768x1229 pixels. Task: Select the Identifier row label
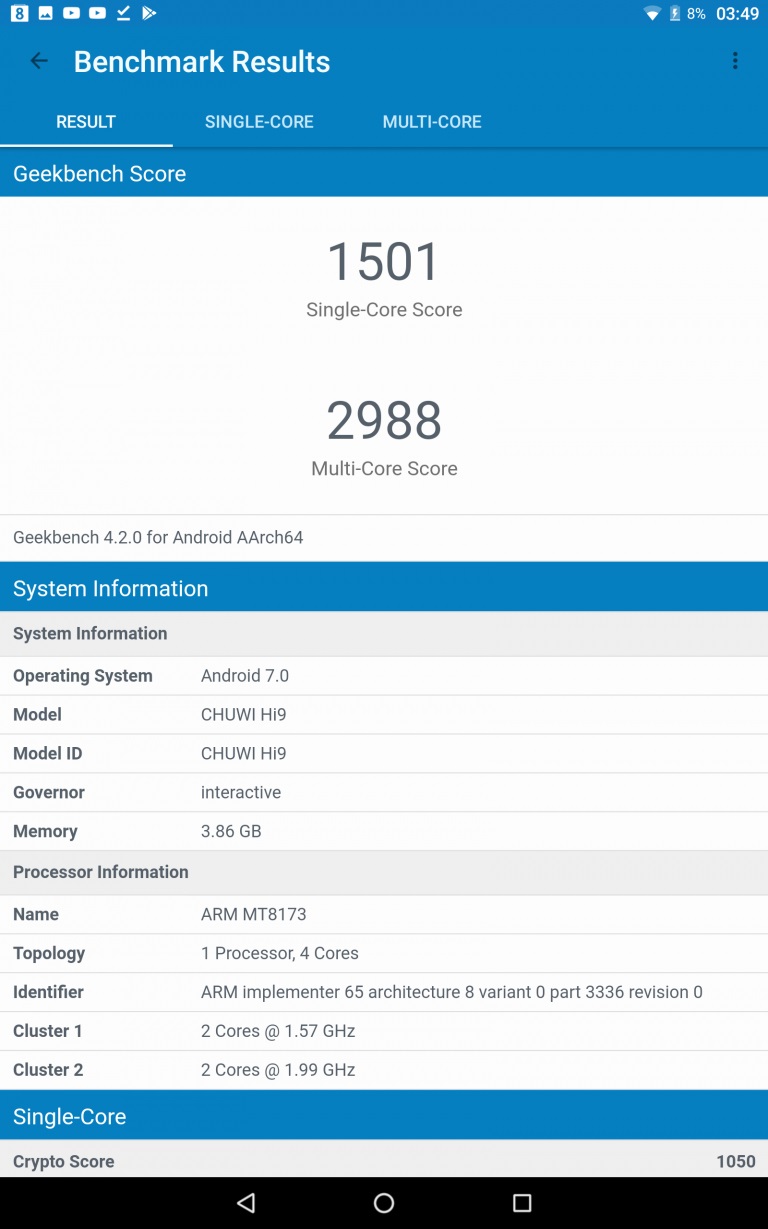(48, 993)
